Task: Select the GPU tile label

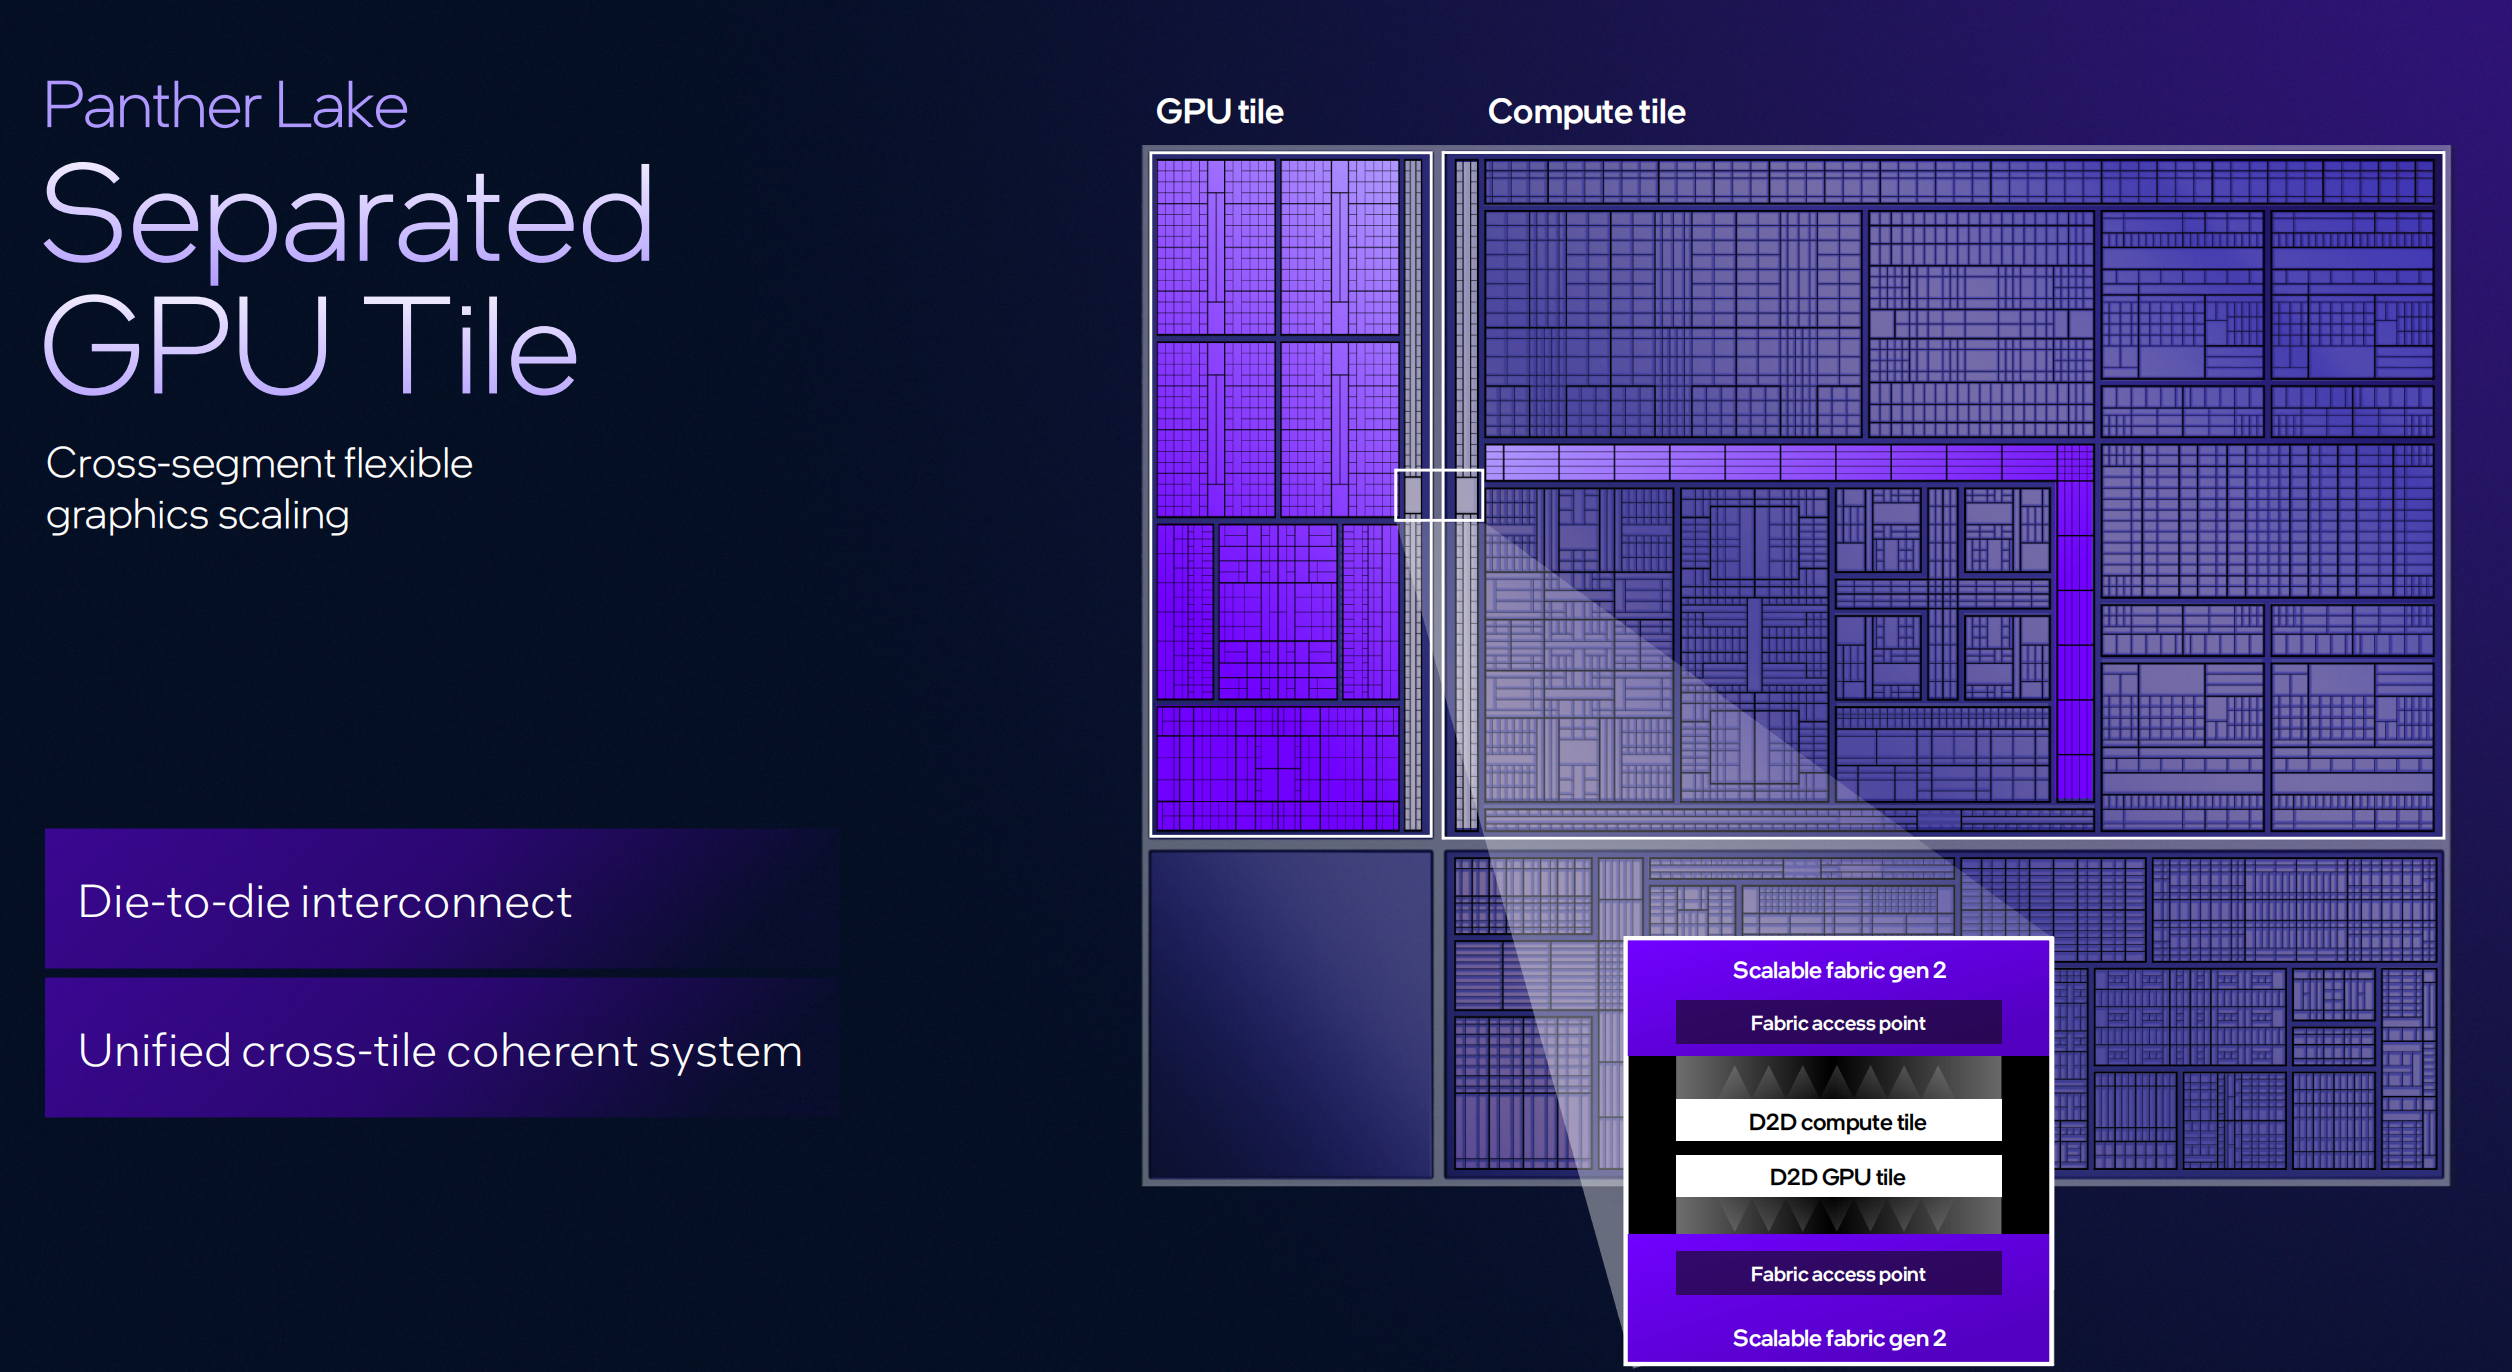Action: pos(1219,112)
